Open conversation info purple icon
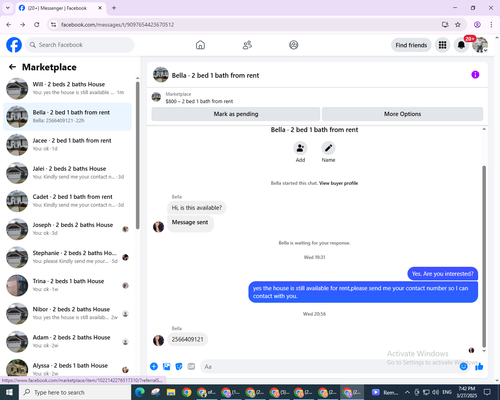The width and height of the screenshot is (500, 400). [x=475, y=75]
